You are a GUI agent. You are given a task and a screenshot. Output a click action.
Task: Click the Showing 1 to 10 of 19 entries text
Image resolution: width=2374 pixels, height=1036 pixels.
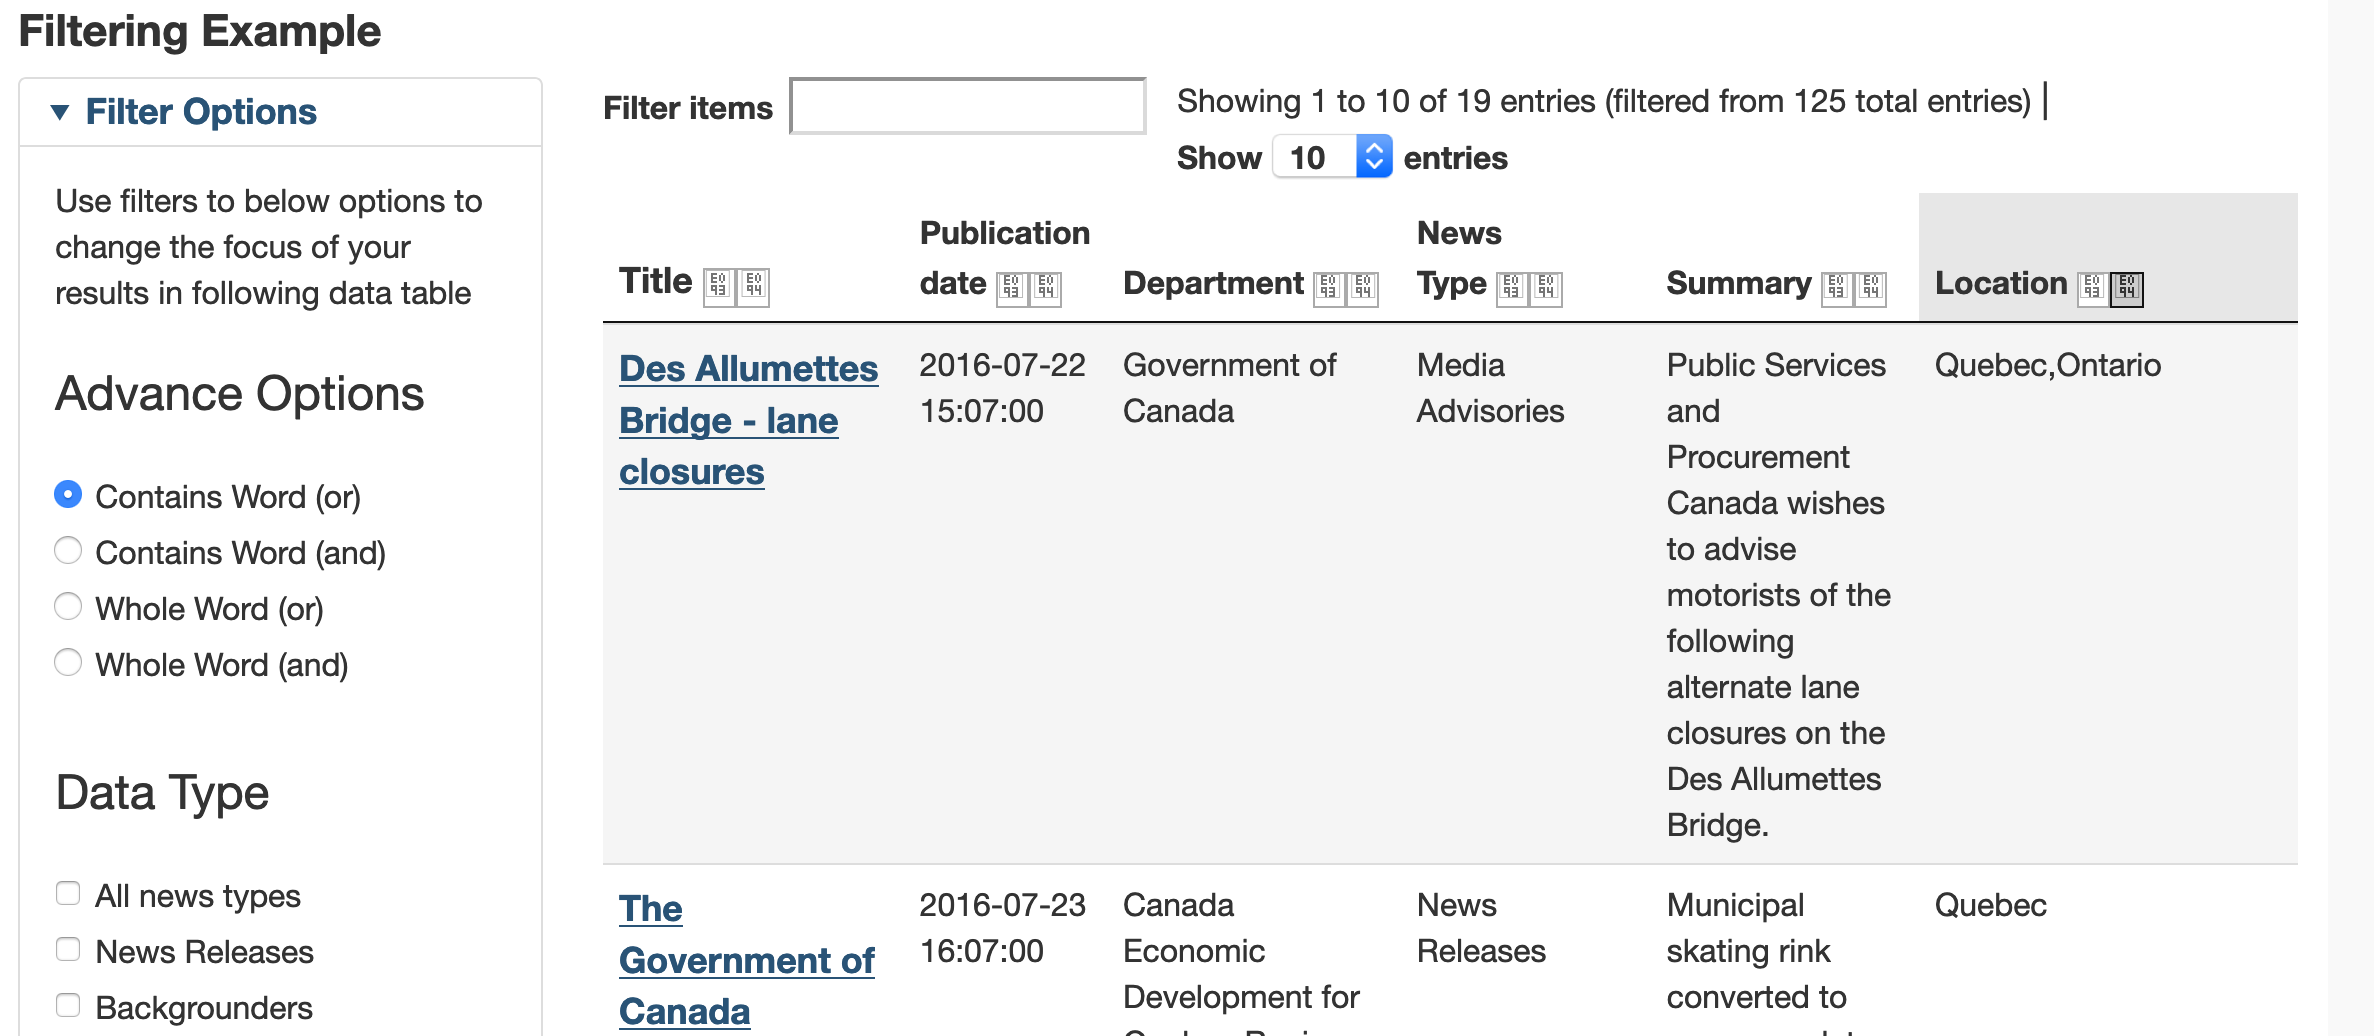click(1603, 101)
